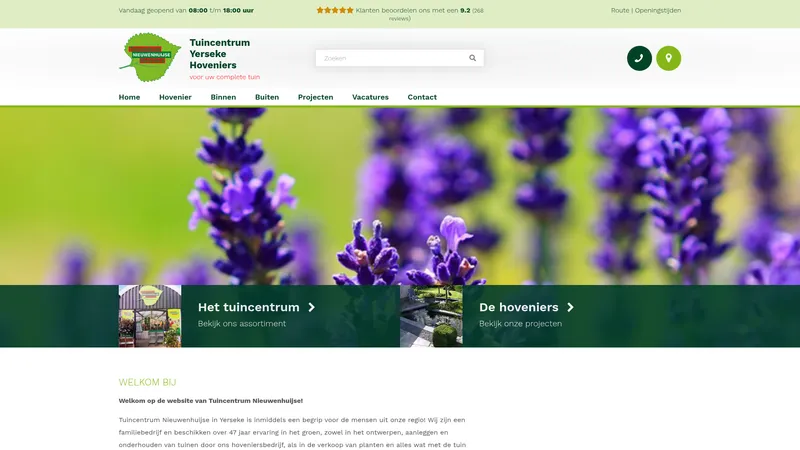The height and width of the screenshot is (450, 800).
Task: Click the Tuincentrum Yerseke Hoveniers title
Action: (x=220, y=54)
